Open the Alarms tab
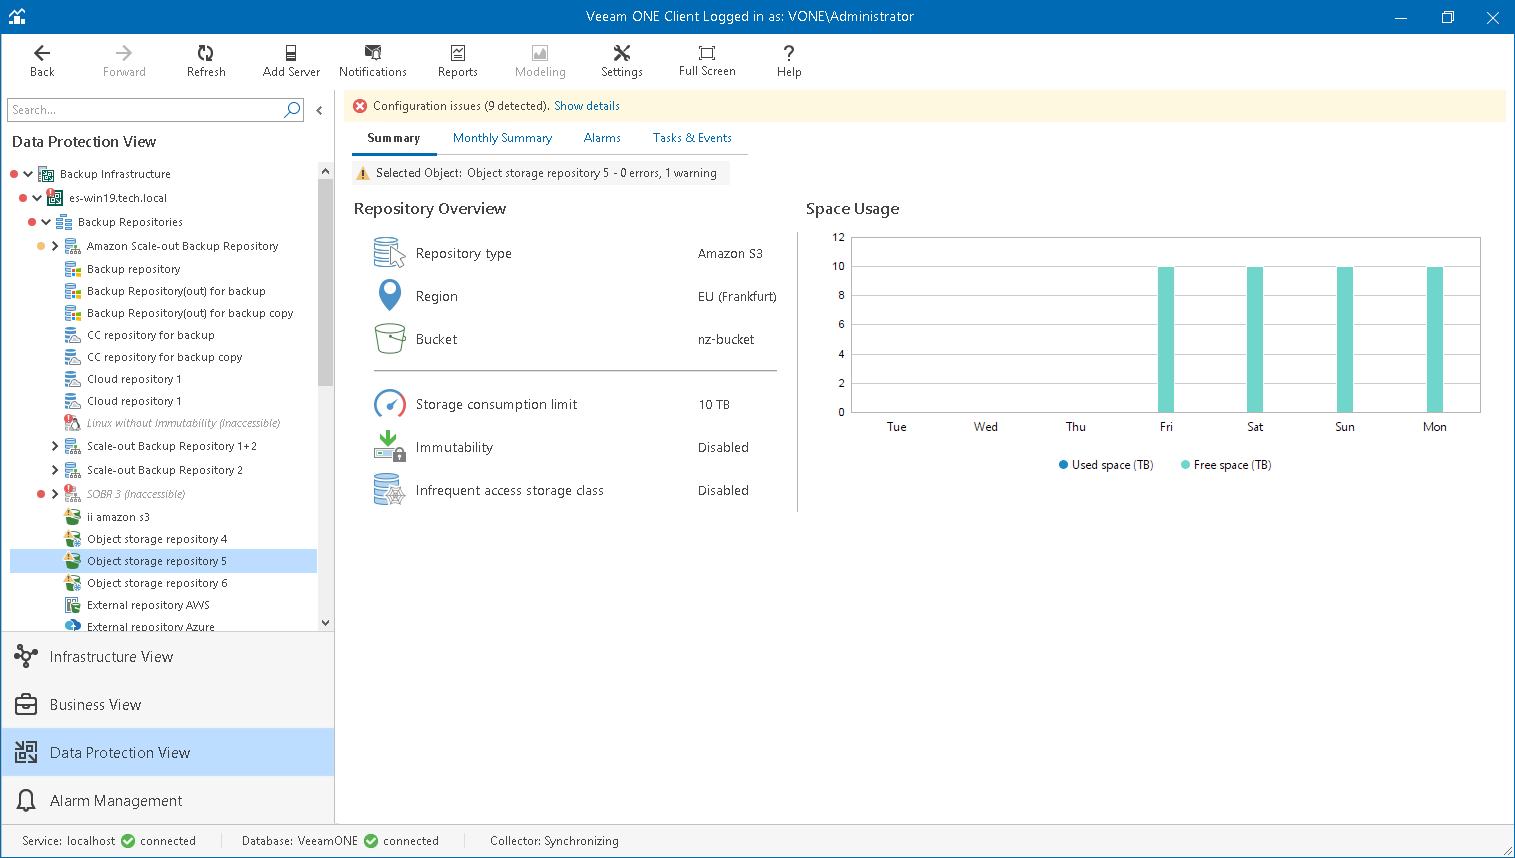1515x858 pixels. tap(602, 138)
